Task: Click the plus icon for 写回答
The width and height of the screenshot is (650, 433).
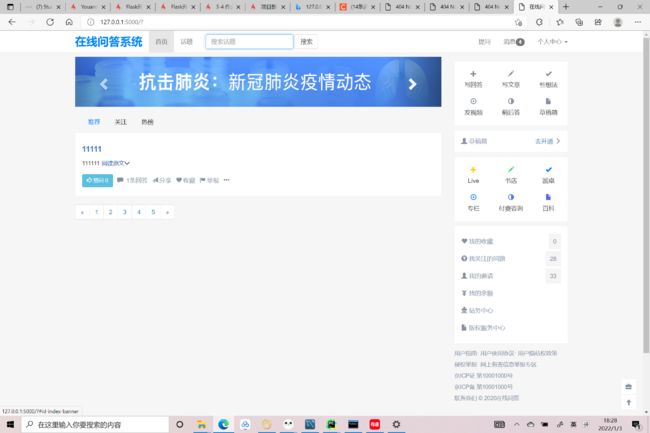Action: point(473,74)
